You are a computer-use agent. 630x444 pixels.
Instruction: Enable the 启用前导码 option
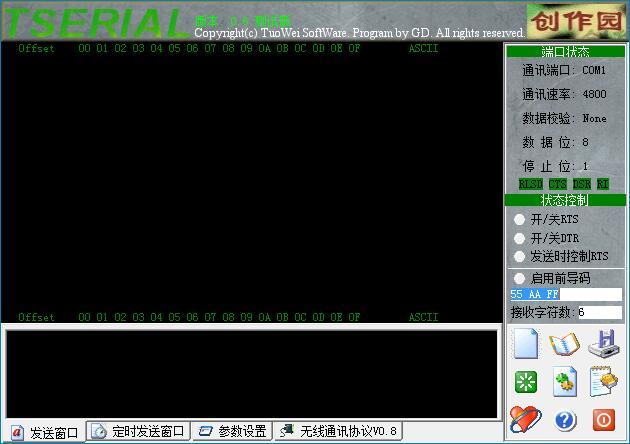point(519,278)
